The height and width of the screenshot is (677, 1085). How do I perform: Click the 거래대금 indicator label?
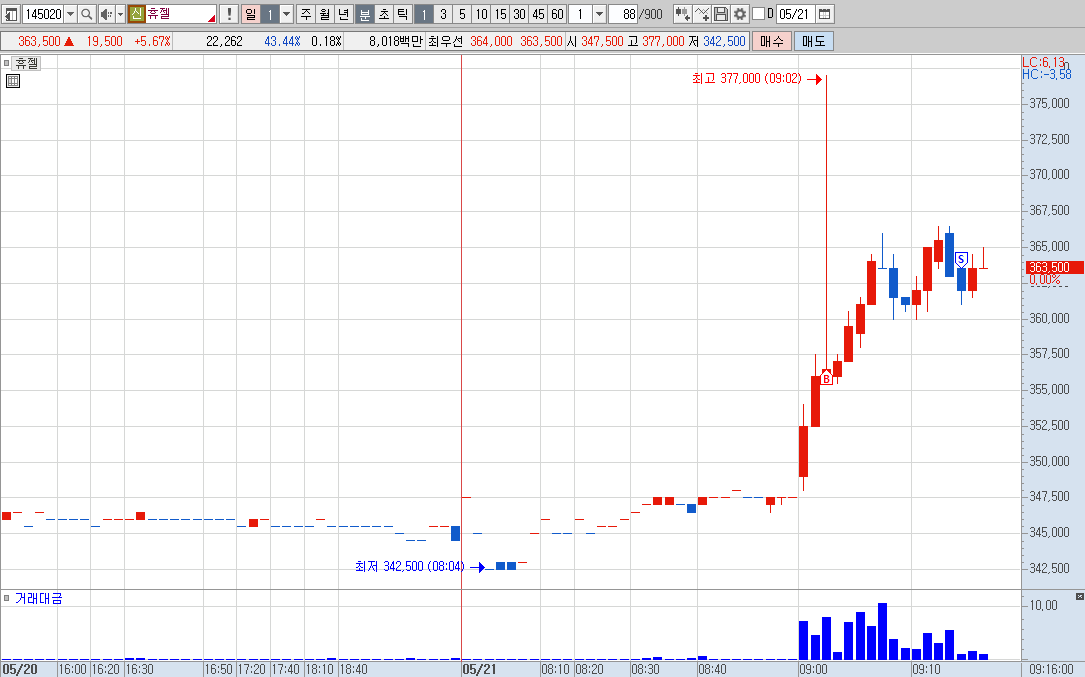click(x=39, y=598)
